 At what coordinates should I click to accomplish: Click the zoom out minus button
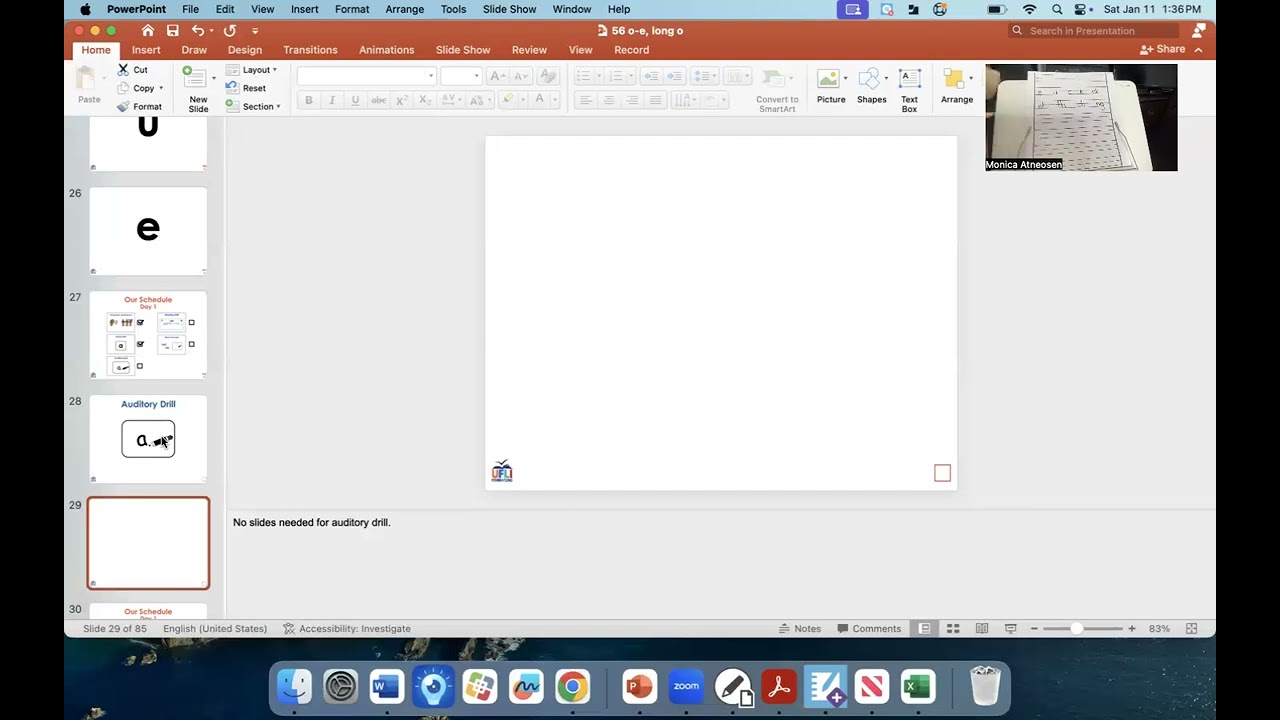pos(1033,629)
